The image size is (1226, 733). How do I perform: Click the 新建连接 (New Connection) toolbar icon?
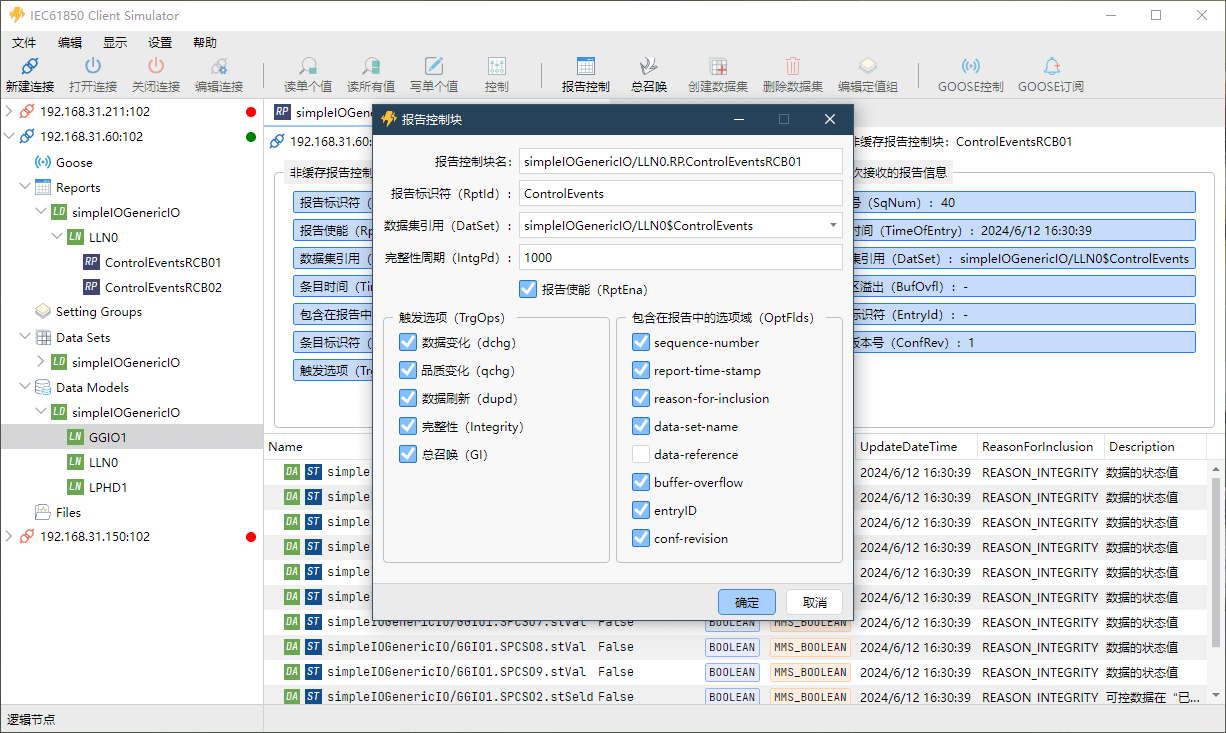[30, 67]
